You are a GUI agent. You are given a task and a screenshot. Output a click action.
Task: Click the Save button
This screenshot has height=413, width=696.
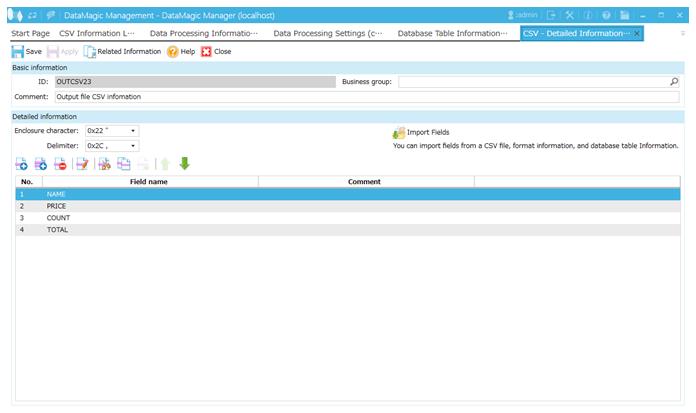coord(27,51)
